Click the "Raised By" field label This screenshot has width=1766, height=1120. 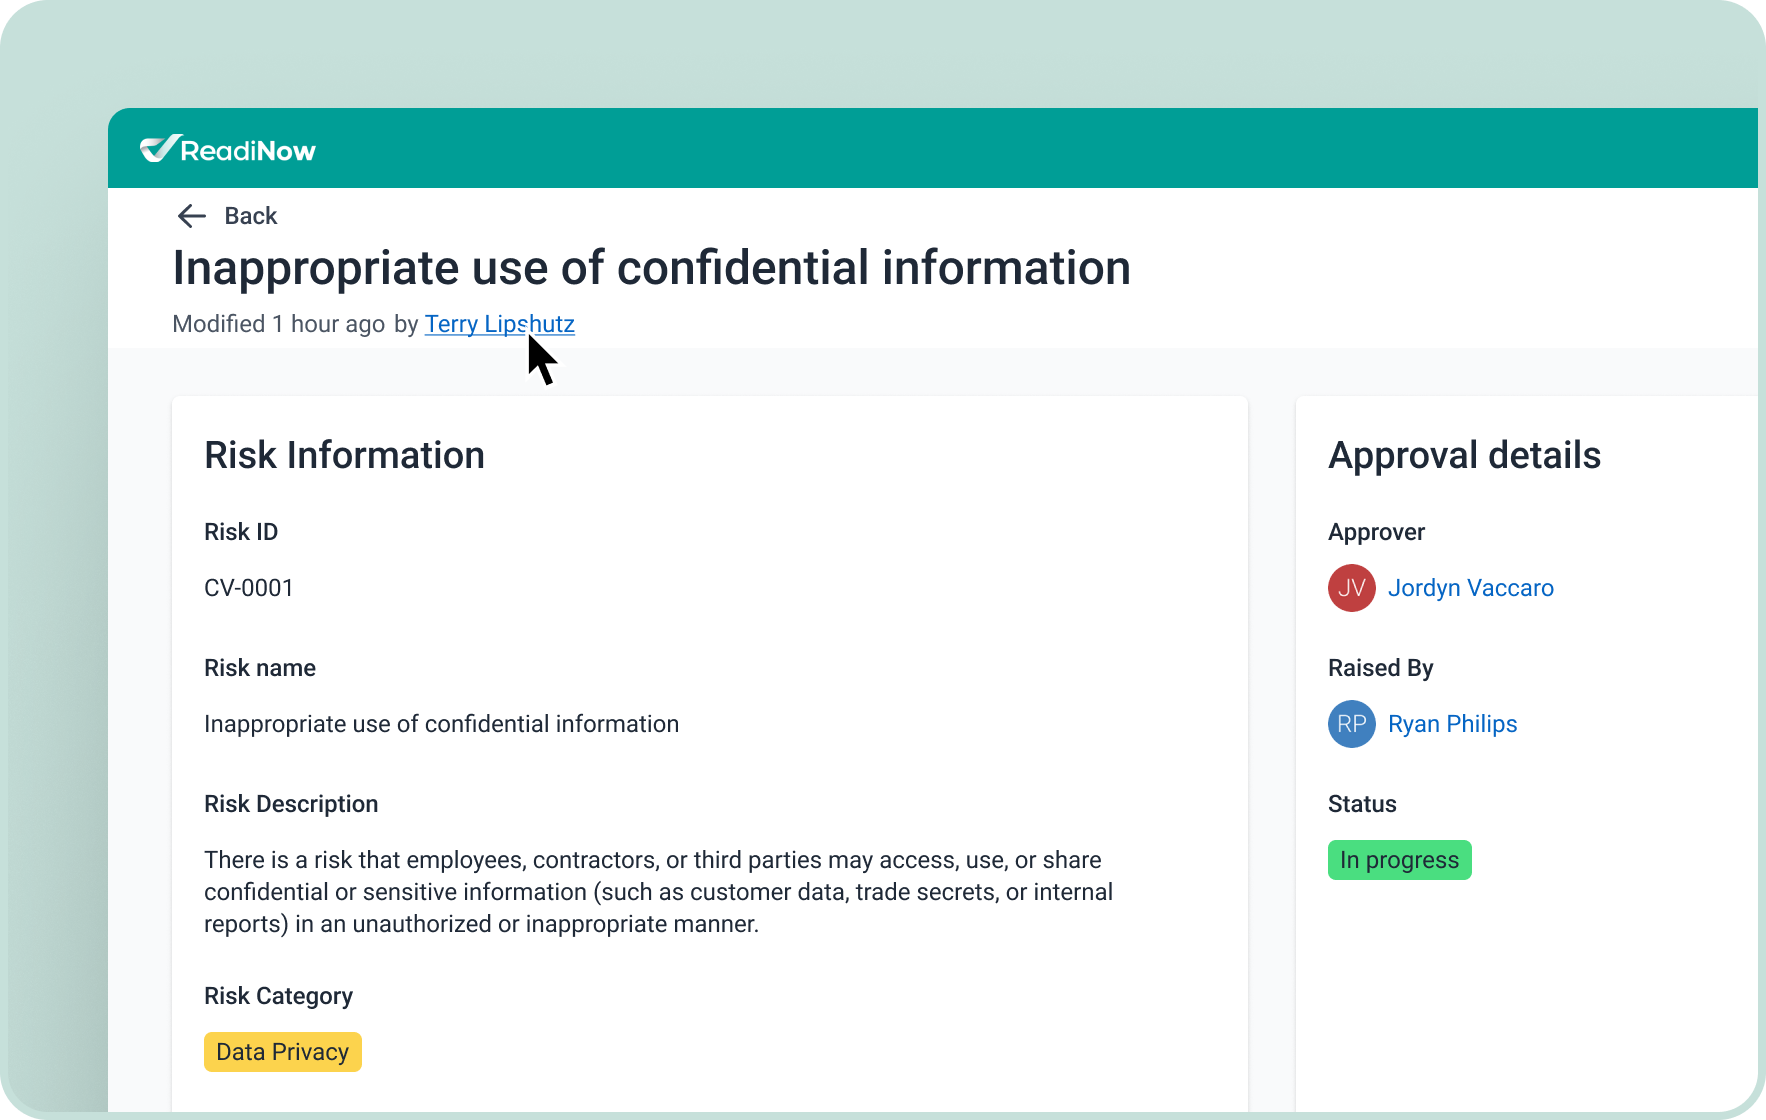click(x=1380, y=668)
